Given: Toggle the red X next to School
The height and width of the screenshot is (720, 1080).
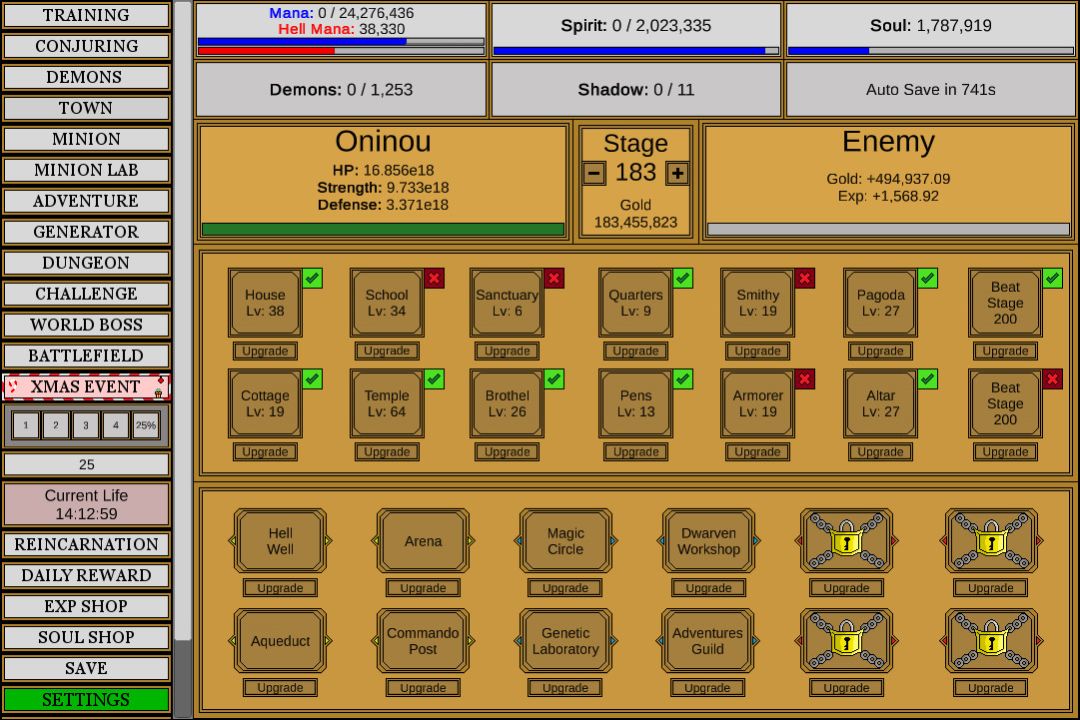Looking at the screenshot, I should [x=434, y=278].
